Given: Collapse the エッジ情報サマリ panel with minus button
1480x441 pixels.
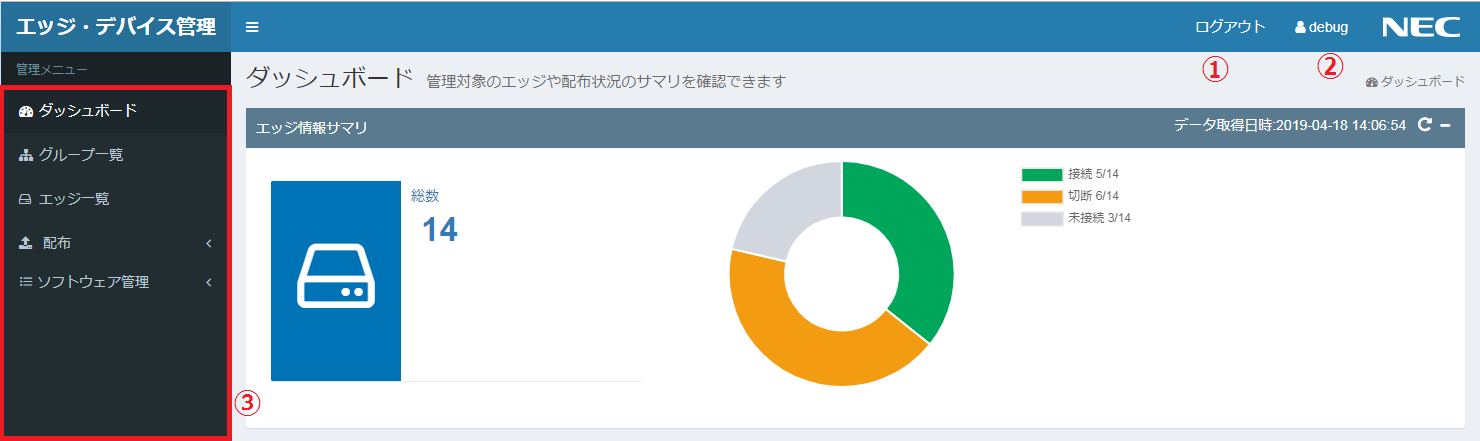Looking at the screenshot, I should (1445, 125).
